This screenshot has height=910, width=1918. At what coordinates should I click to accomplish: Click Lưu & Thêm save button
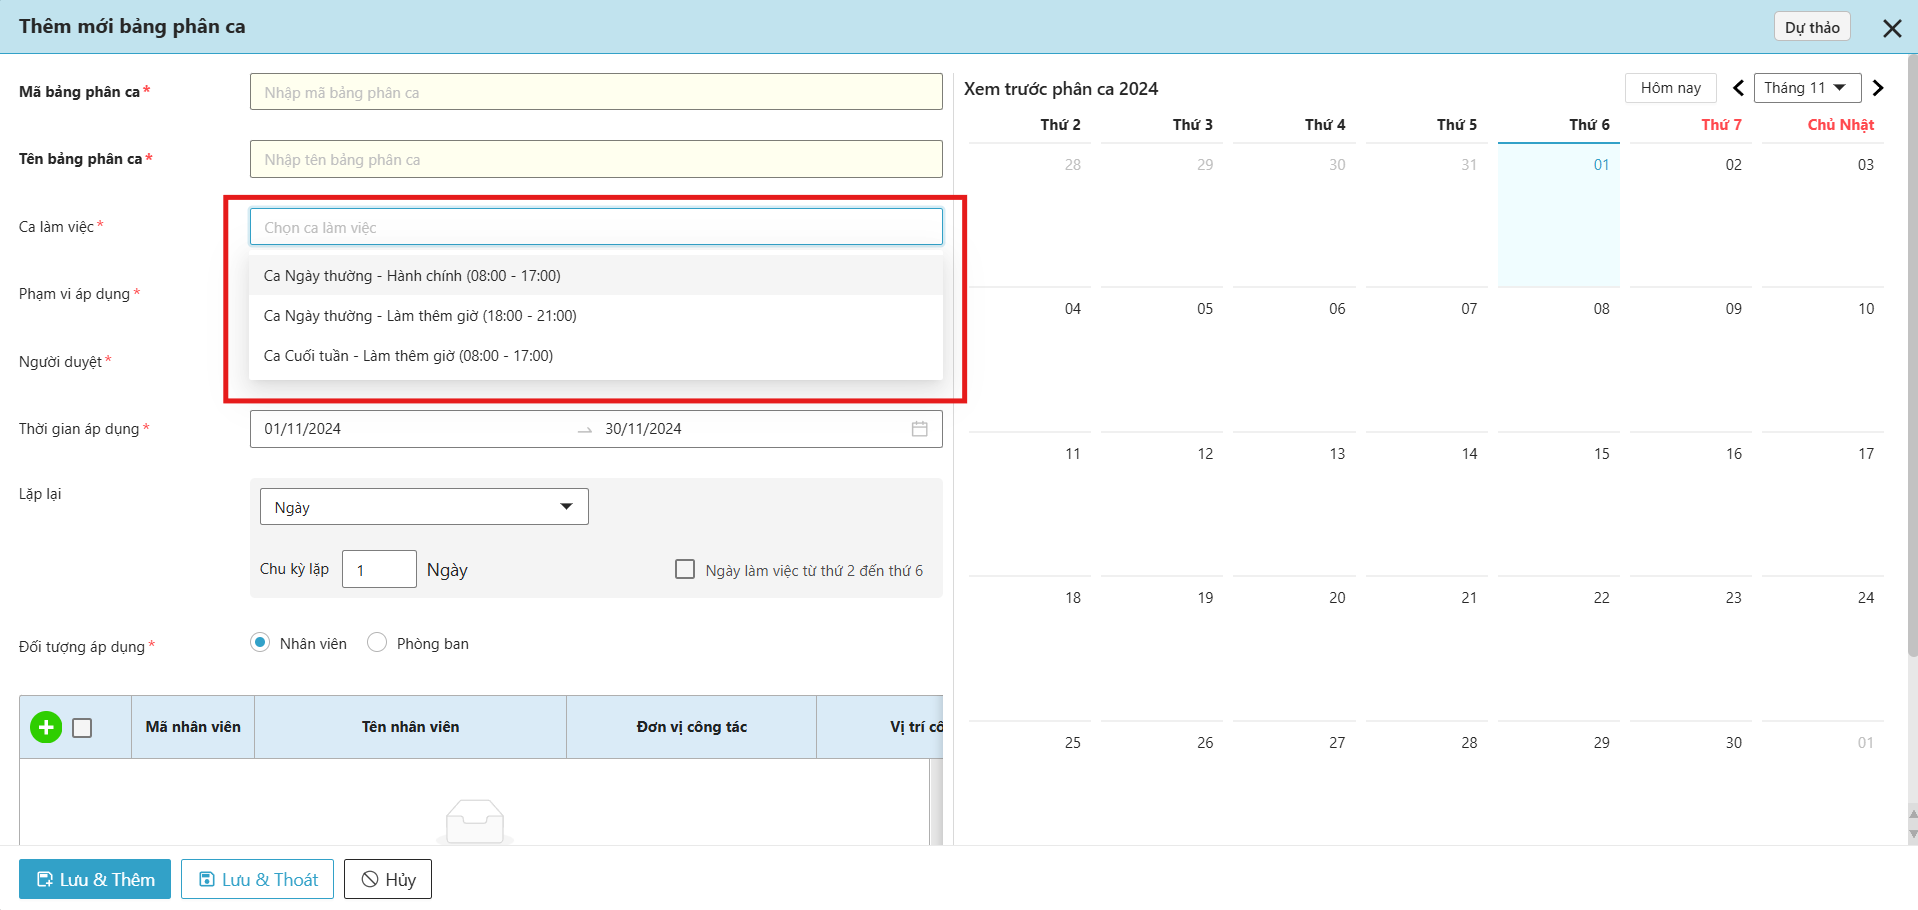click(x=95, y=879)
